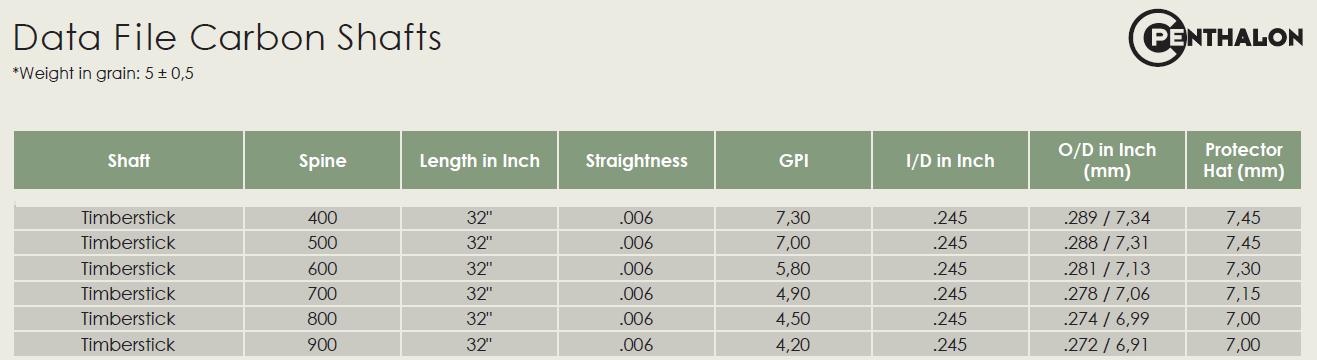Click the Straightness column header
The width and height of the screenshot is (1317, 360).
637,160
